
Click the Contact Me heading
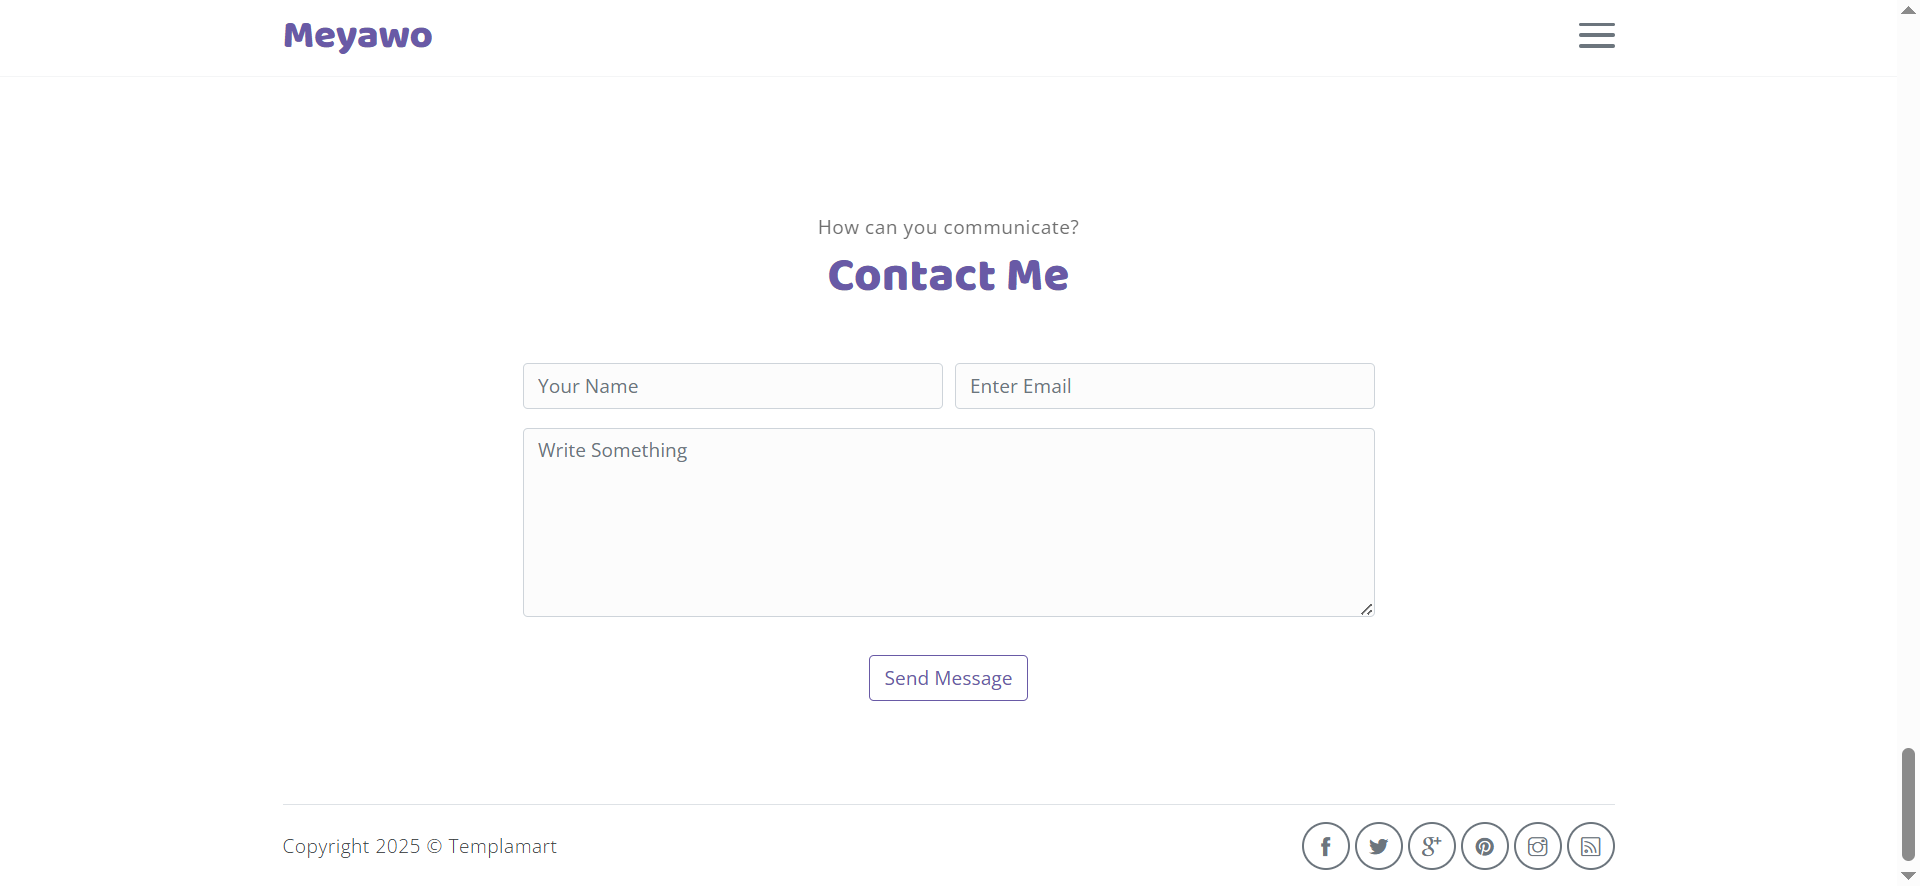[948, 276]
